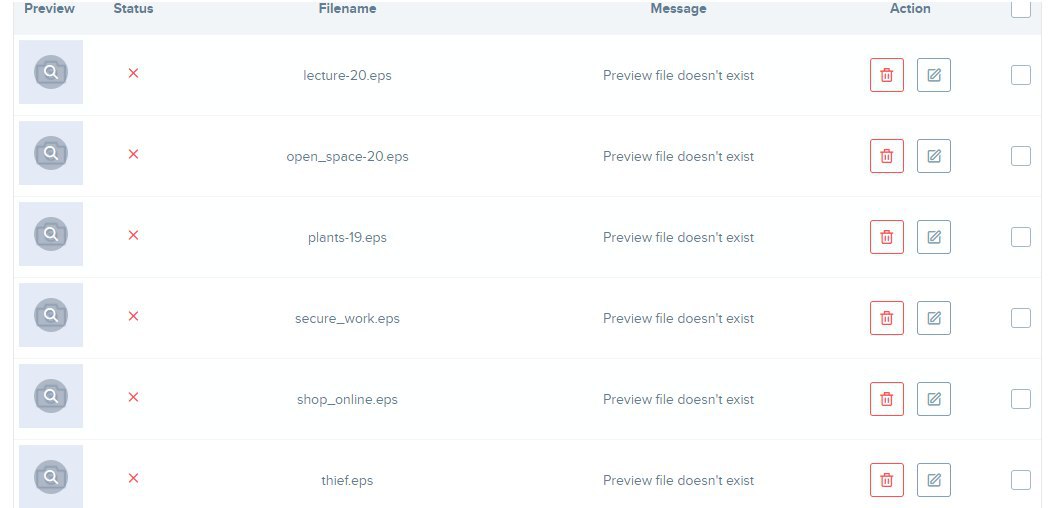Edit the lecture-20.eps entry
The height and width of the screenshot is (508, 1060).
point(934,75)
